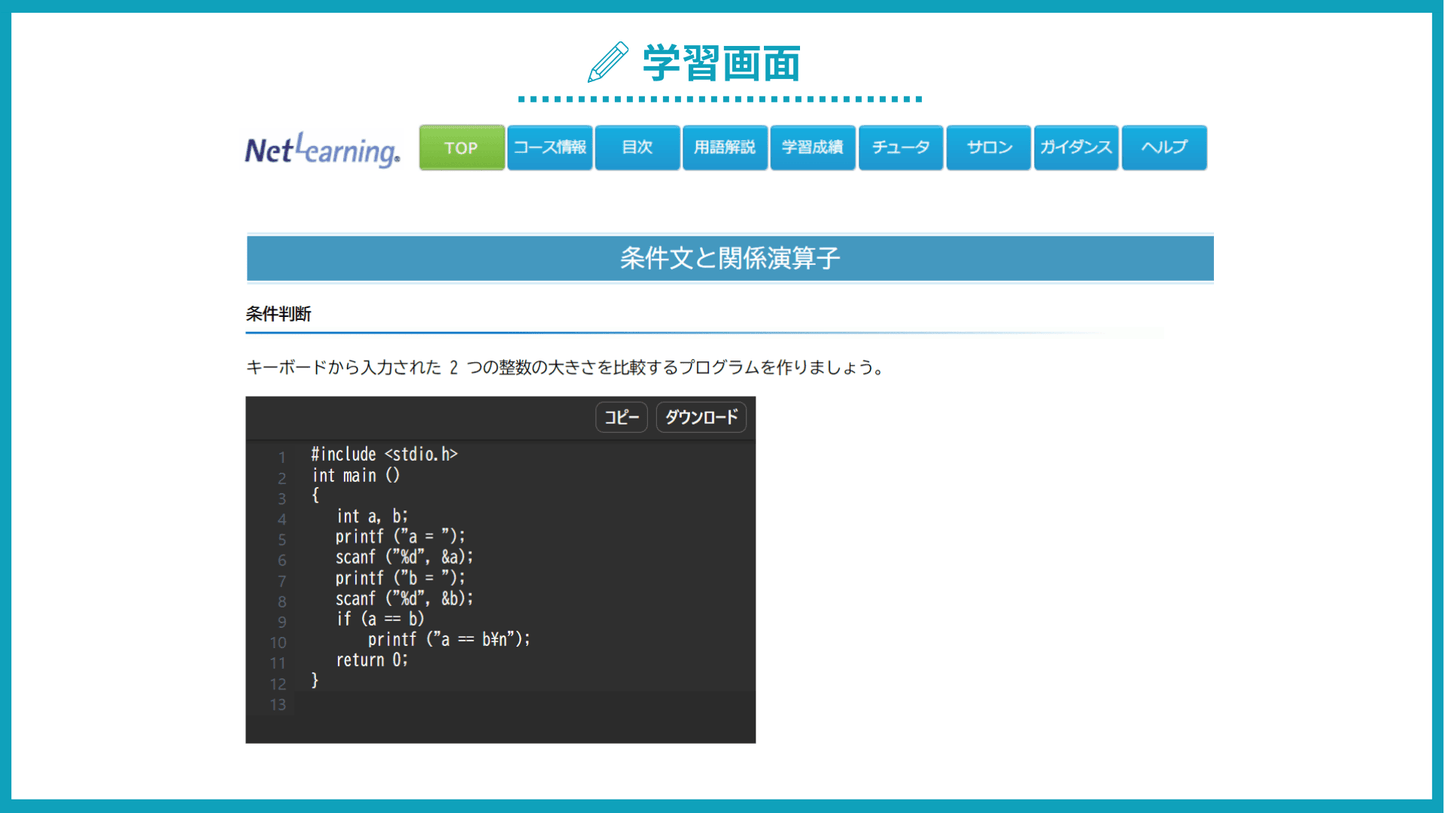The height and width of the screenshot is (813, 1445).
Task: Open the コース情報 navigation tab
Action: (x=550, y=148)
